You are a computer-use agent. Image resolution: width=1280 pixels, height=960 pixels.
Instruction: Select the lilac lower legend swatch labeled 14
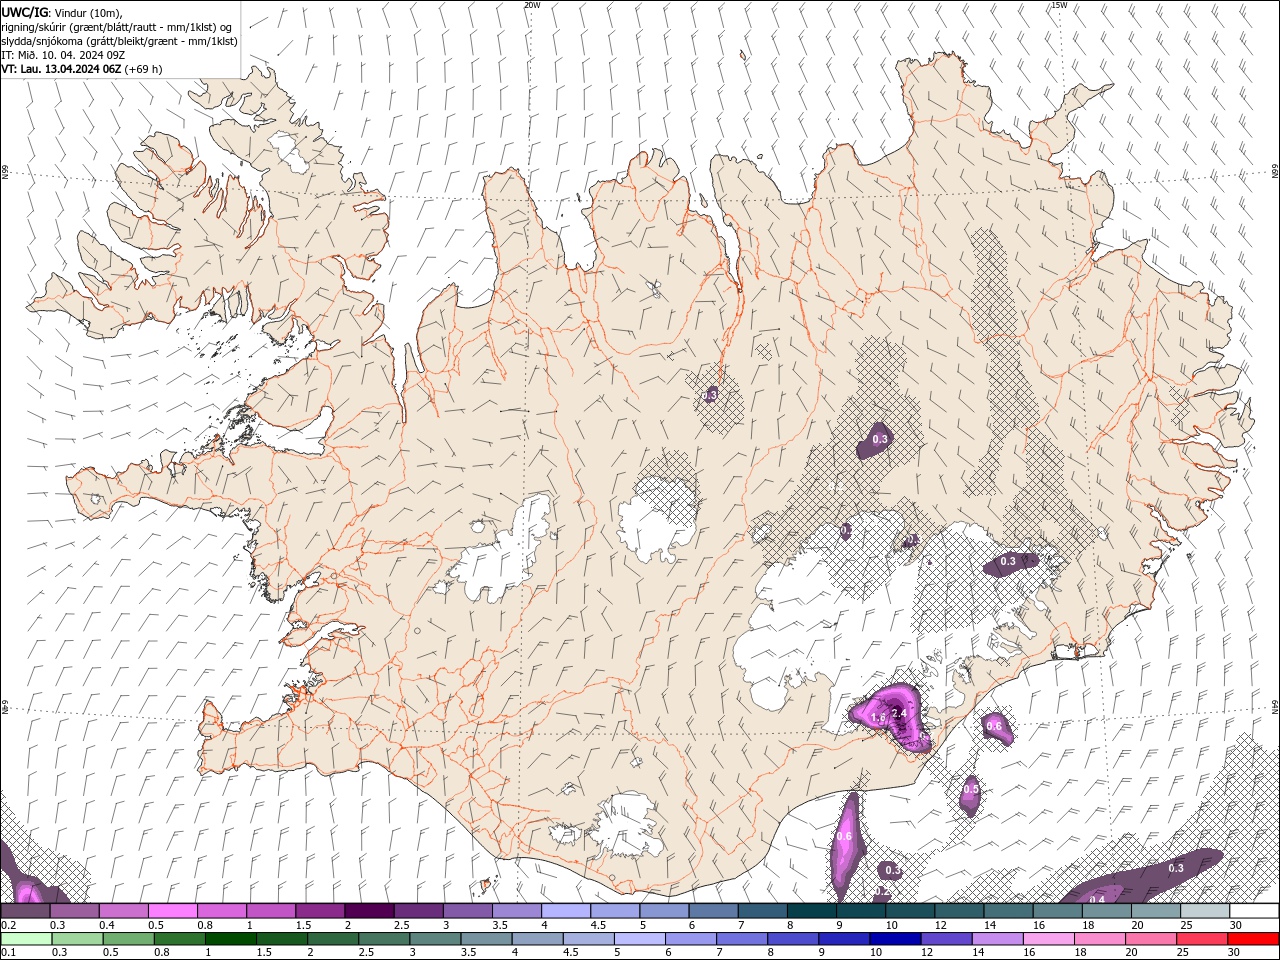[x=997, y=939]
